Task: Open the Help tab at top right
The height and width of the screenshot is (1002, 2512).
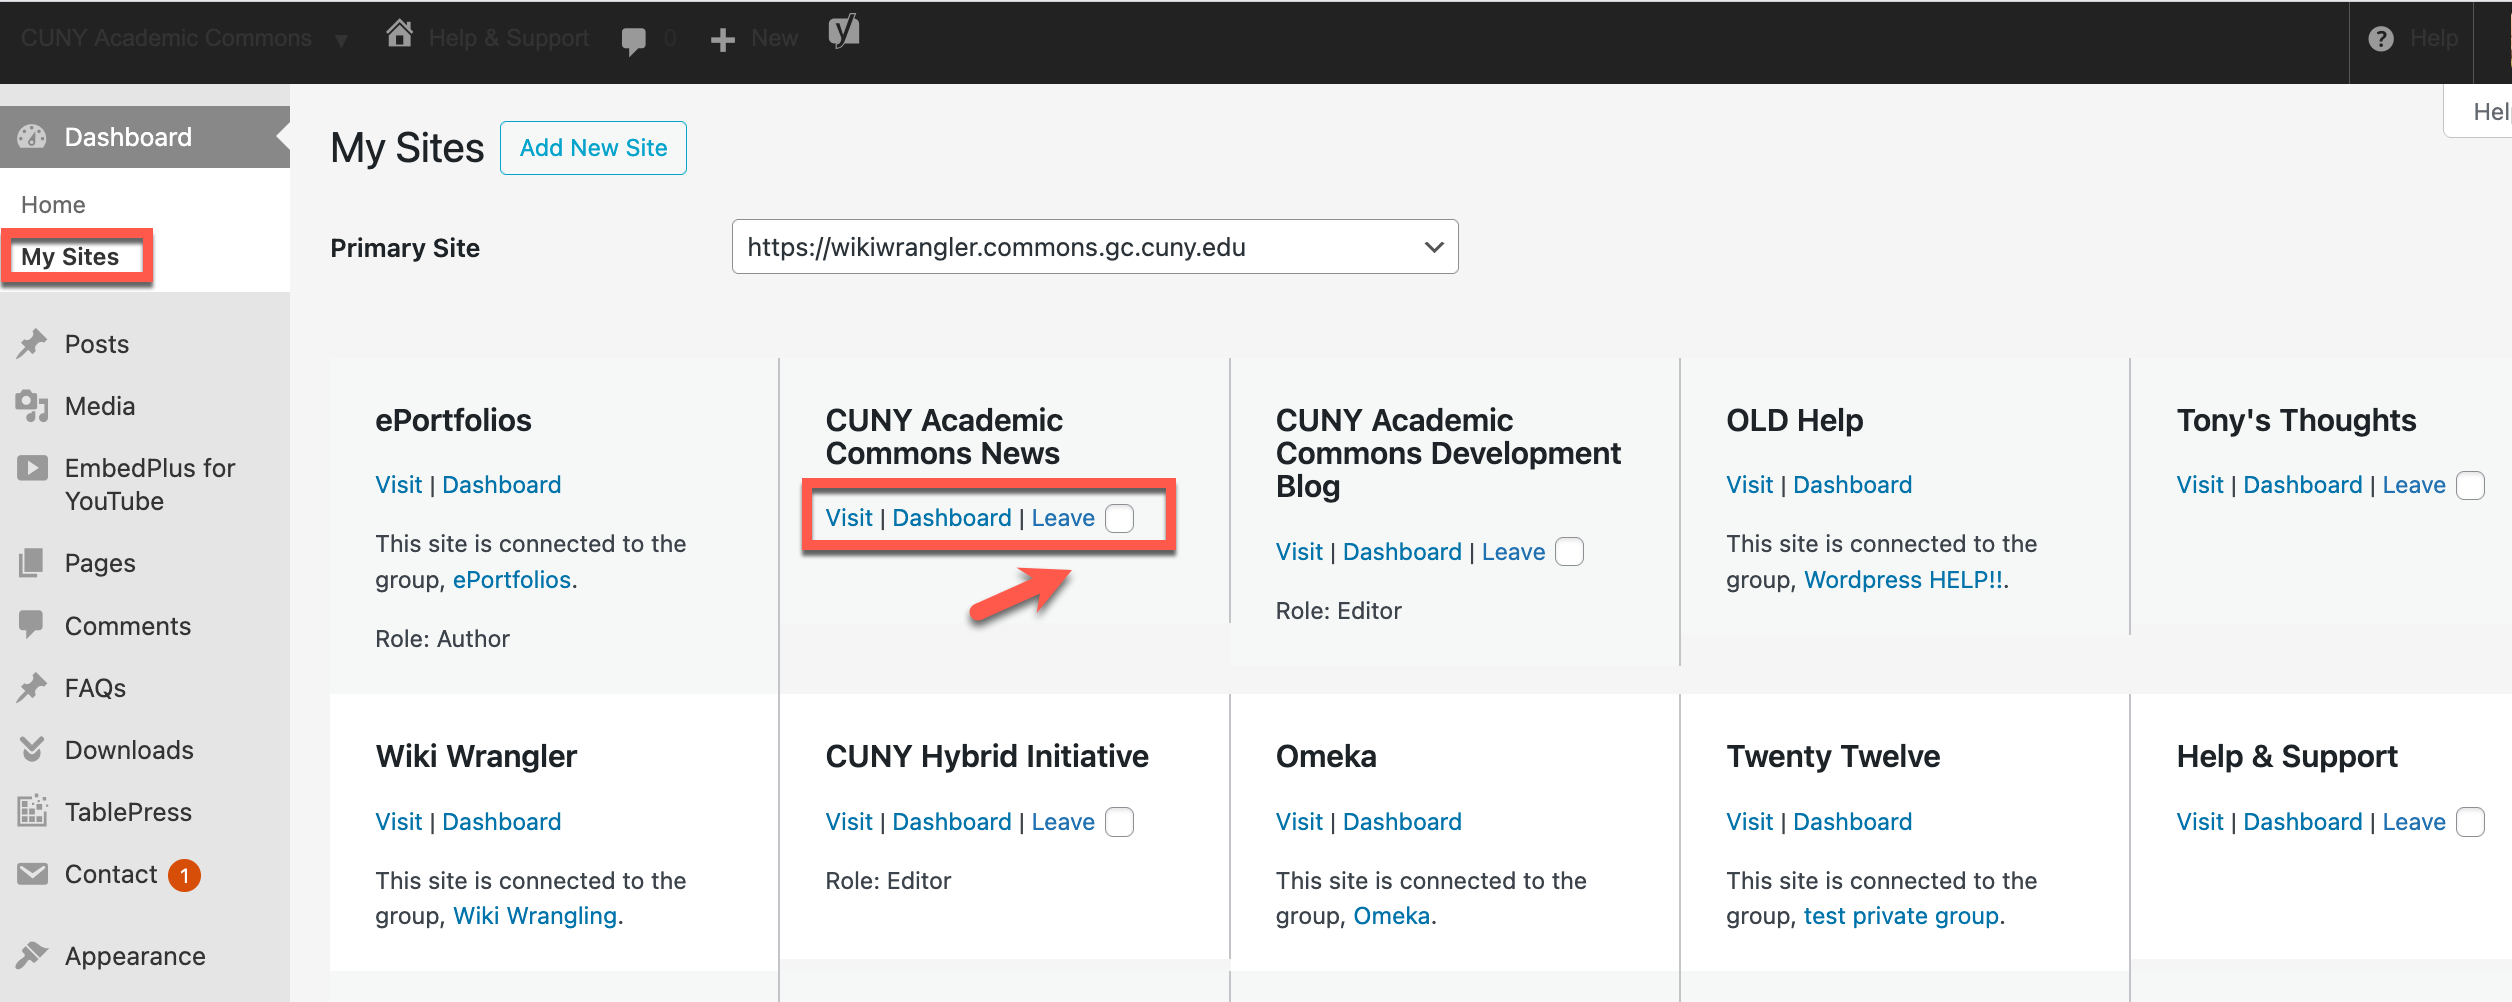Action: (x=2480, y=111)
